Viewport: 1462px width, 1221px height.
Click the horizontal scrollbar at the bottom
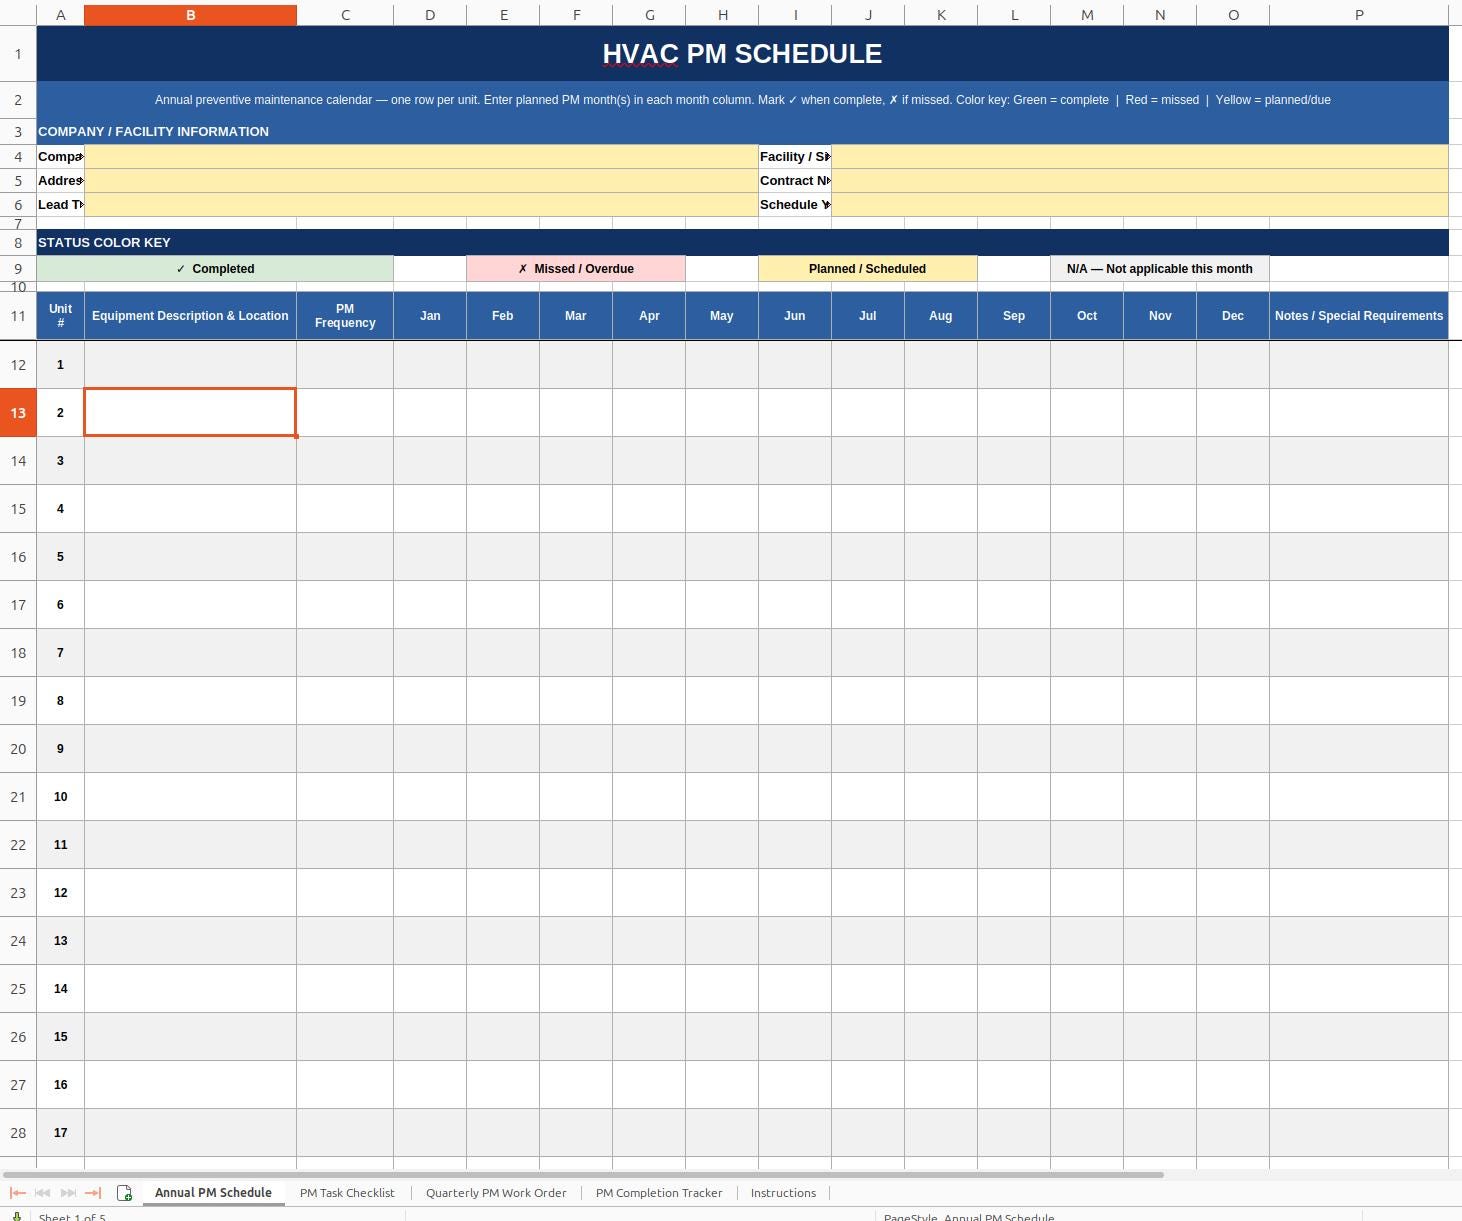coord(583,1174)
